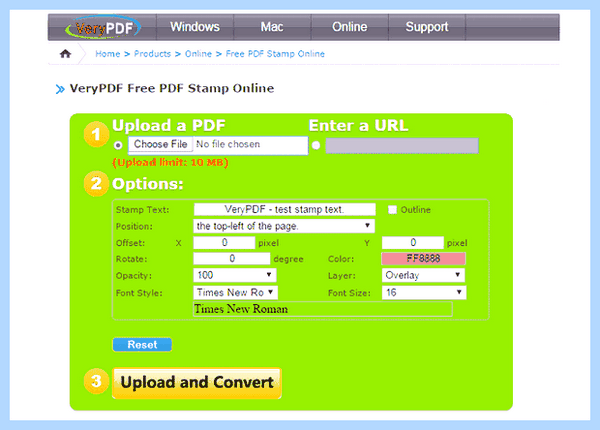Click the Y offset pixel field

coord(412,243)
